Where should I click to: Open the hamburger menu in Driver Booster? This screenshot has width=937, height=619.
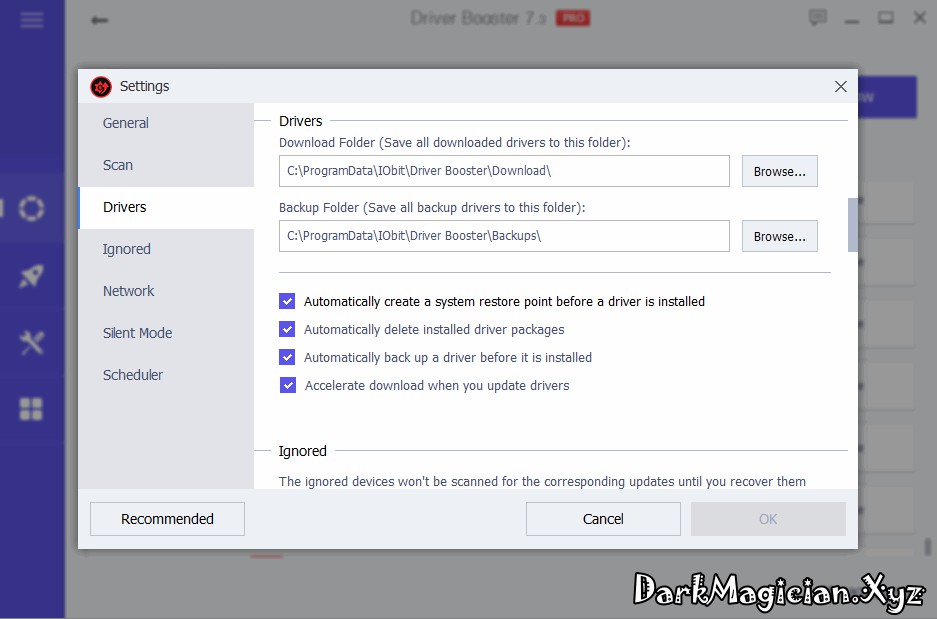(32, 20)
